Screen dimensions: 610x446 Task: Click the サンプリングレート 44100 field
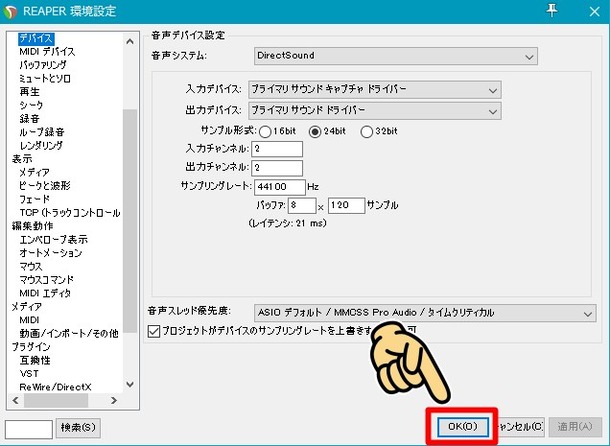280,187
